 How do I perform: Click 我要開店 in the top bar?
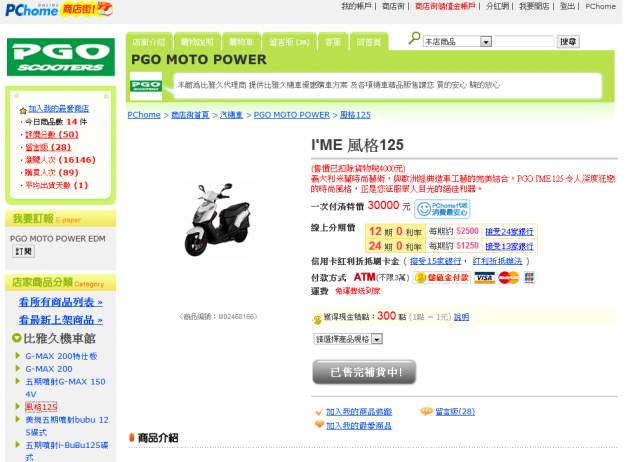[x=534, y=7]
